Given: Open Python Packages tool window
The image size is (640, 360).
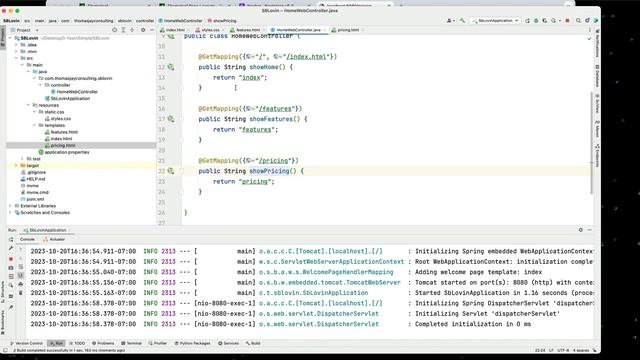Looking at the screenshot, I should pyautogui.click(x=192, y=343).
